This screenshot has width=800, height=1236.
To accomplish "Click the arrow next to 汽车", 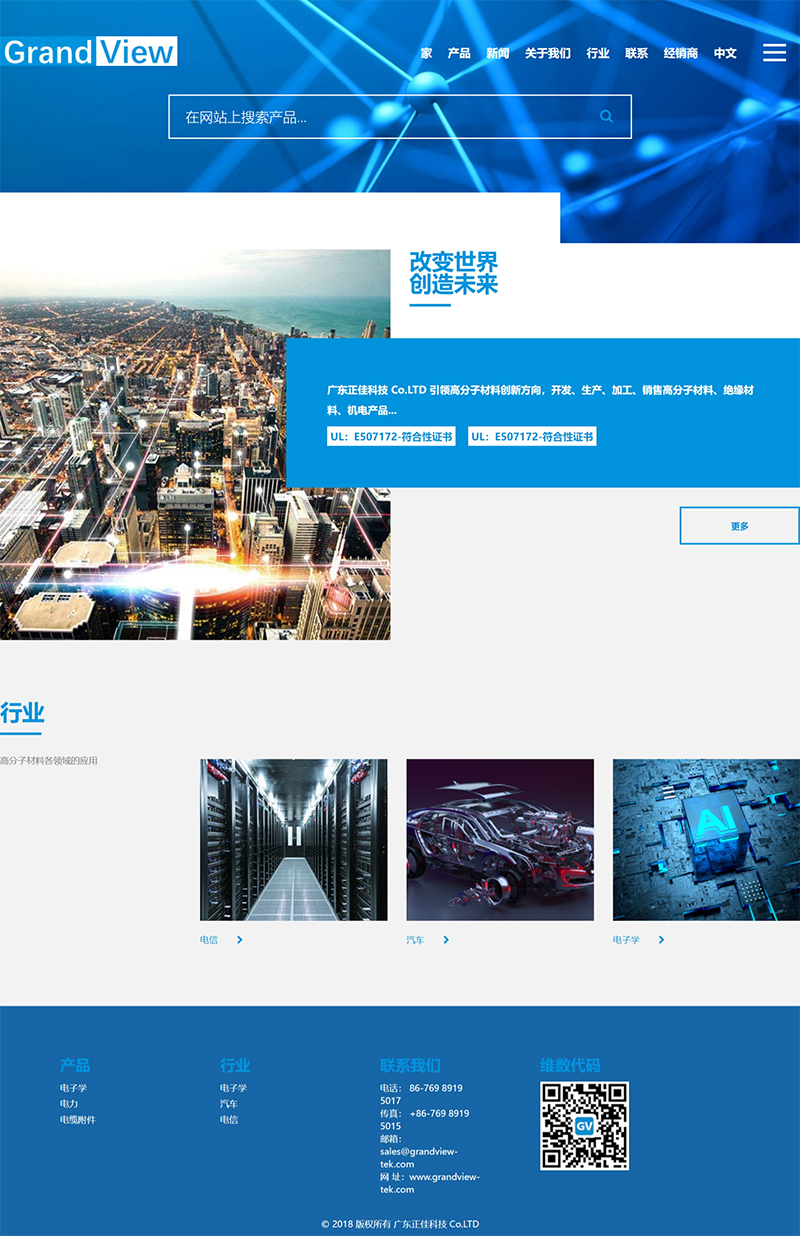I will pyautogui.click(x=446, y=940).
